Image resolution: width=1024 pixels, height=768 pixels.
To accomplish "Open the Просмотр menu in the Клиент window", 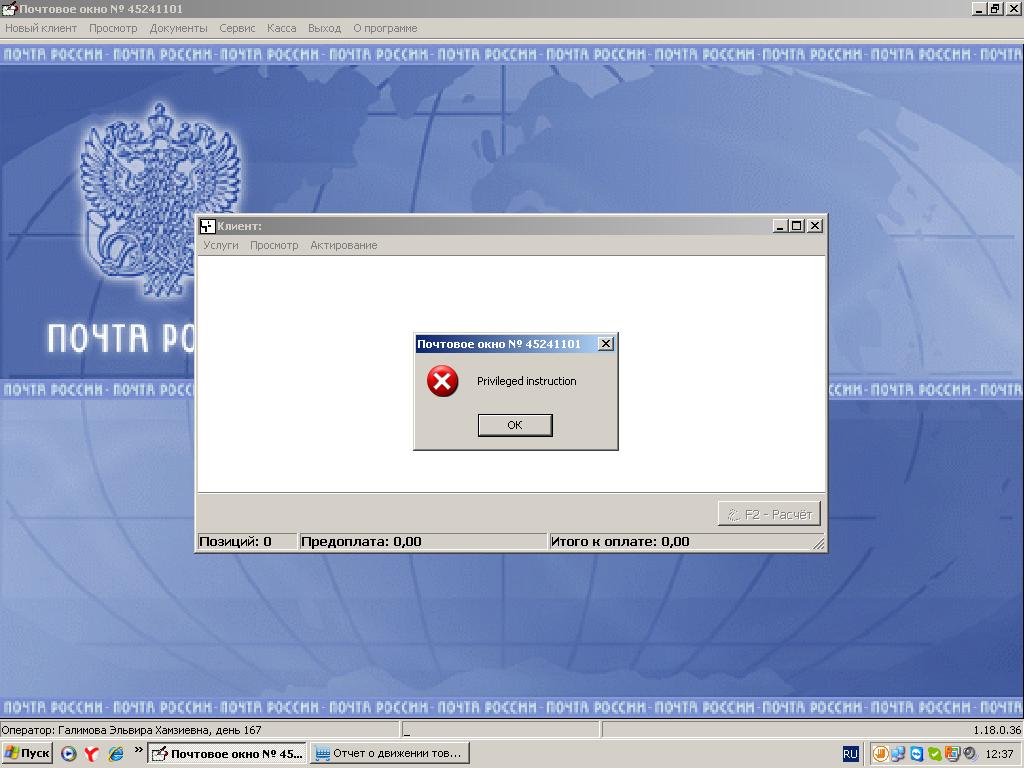I will 274,245.
